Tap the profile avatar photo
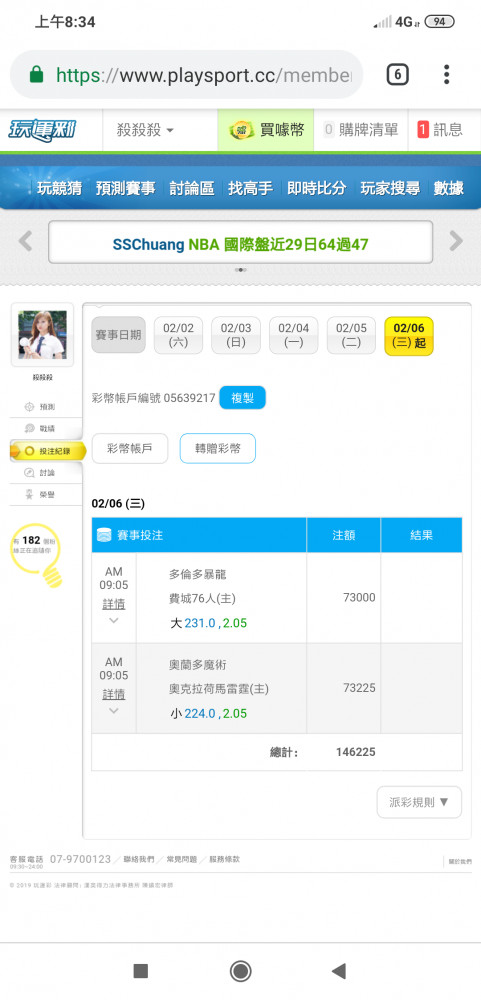The height and width of the screenshot is (1000, 481). (42, 334)
